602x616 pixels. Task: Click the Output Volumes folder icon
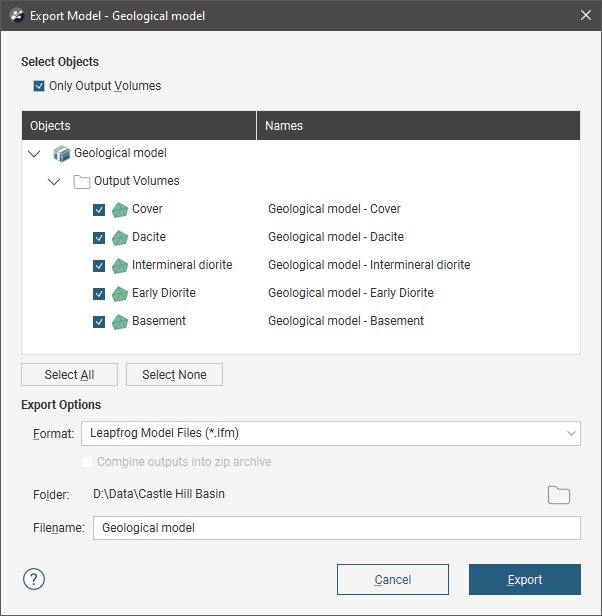82,182
